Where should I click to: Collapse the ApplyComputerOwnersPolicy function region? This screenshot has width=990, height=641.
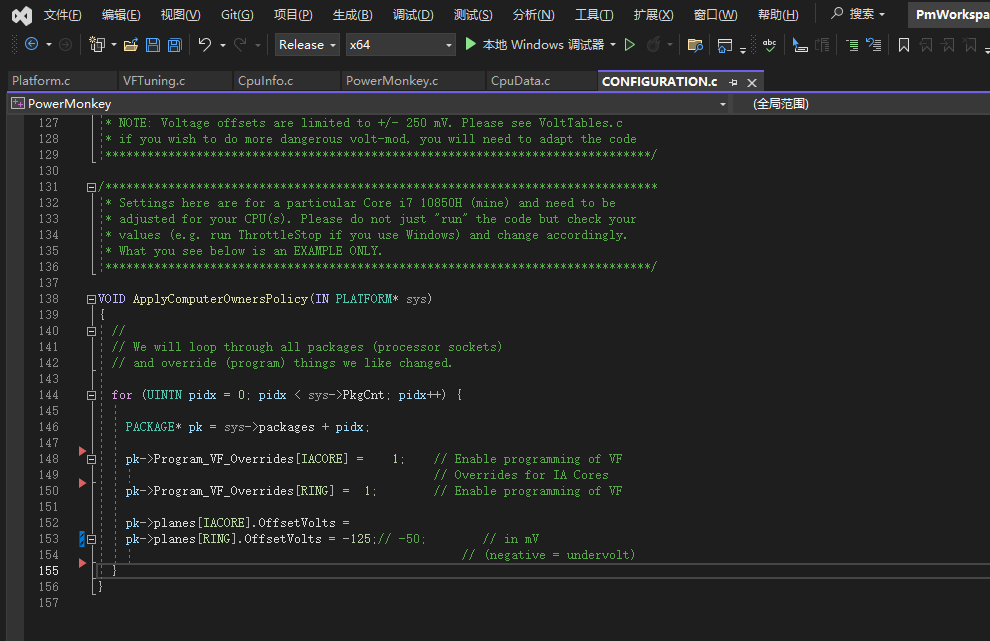pyautogui.click(x=91, y=298)
